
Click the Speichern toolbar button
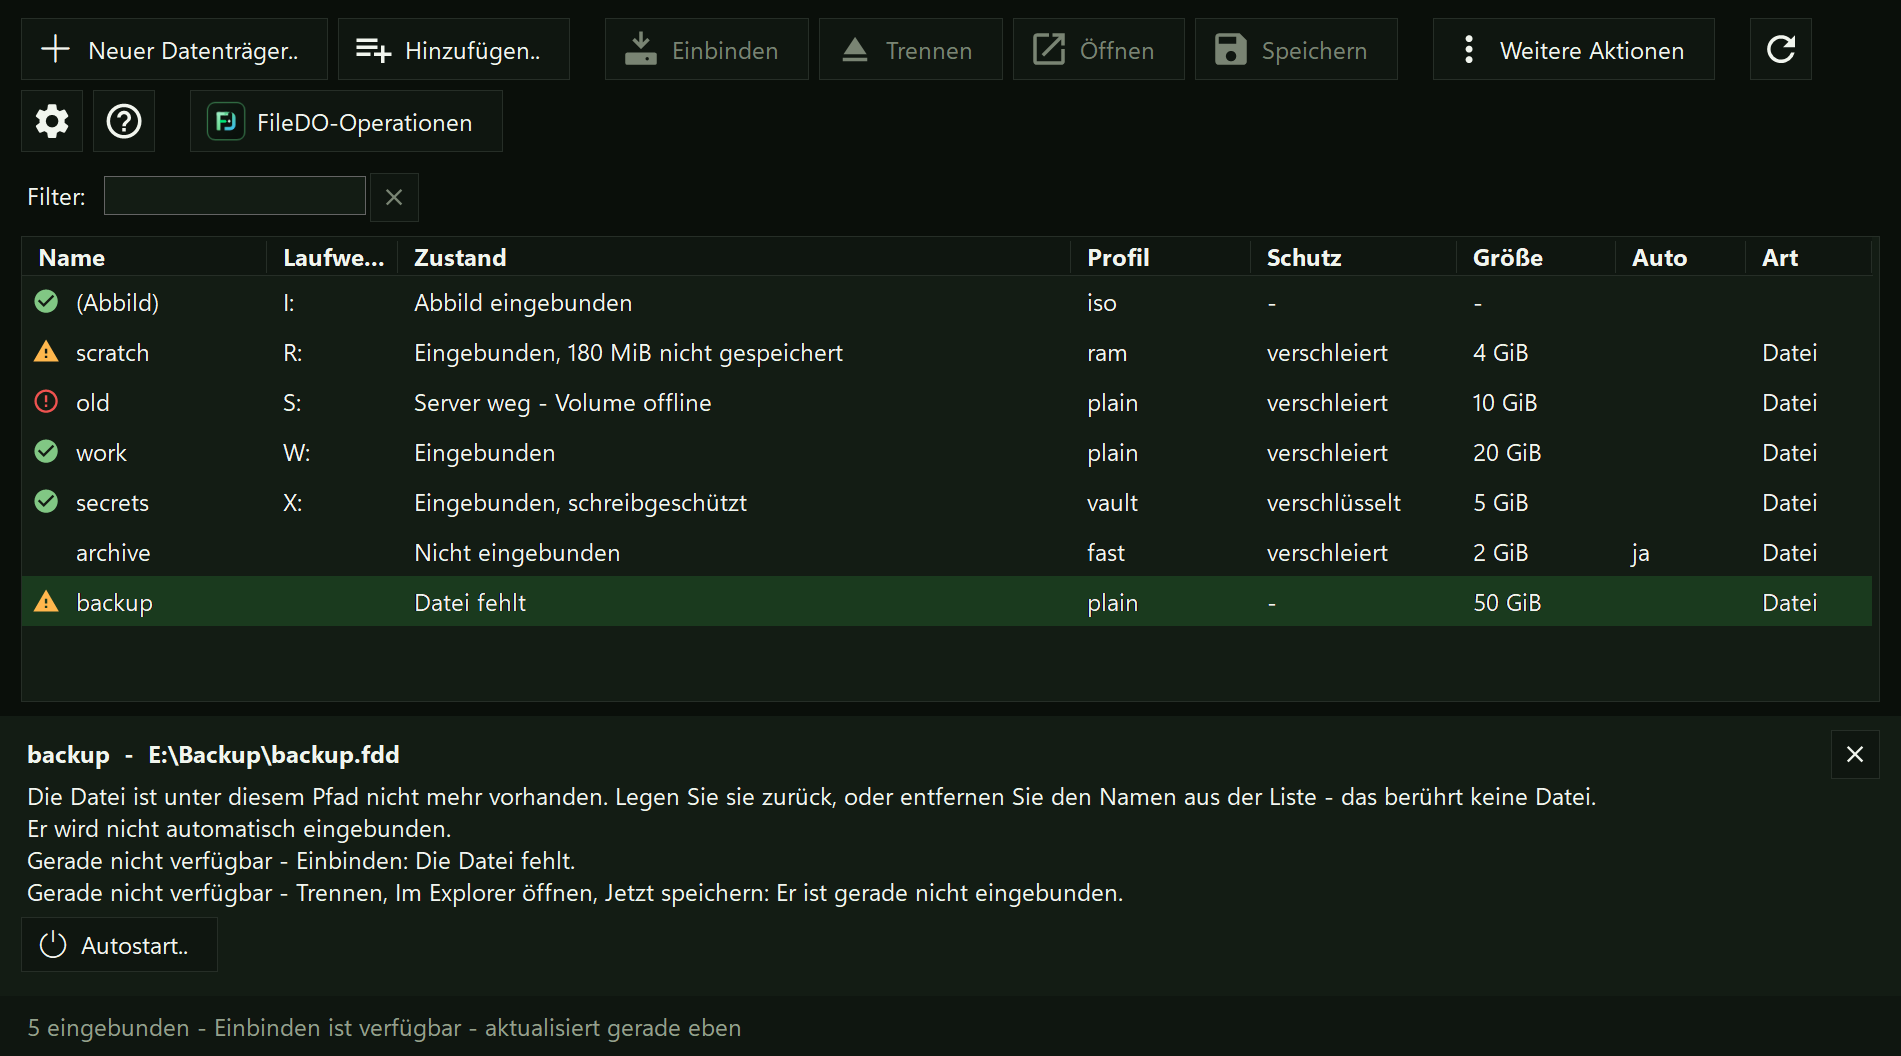coord(1296,49)
